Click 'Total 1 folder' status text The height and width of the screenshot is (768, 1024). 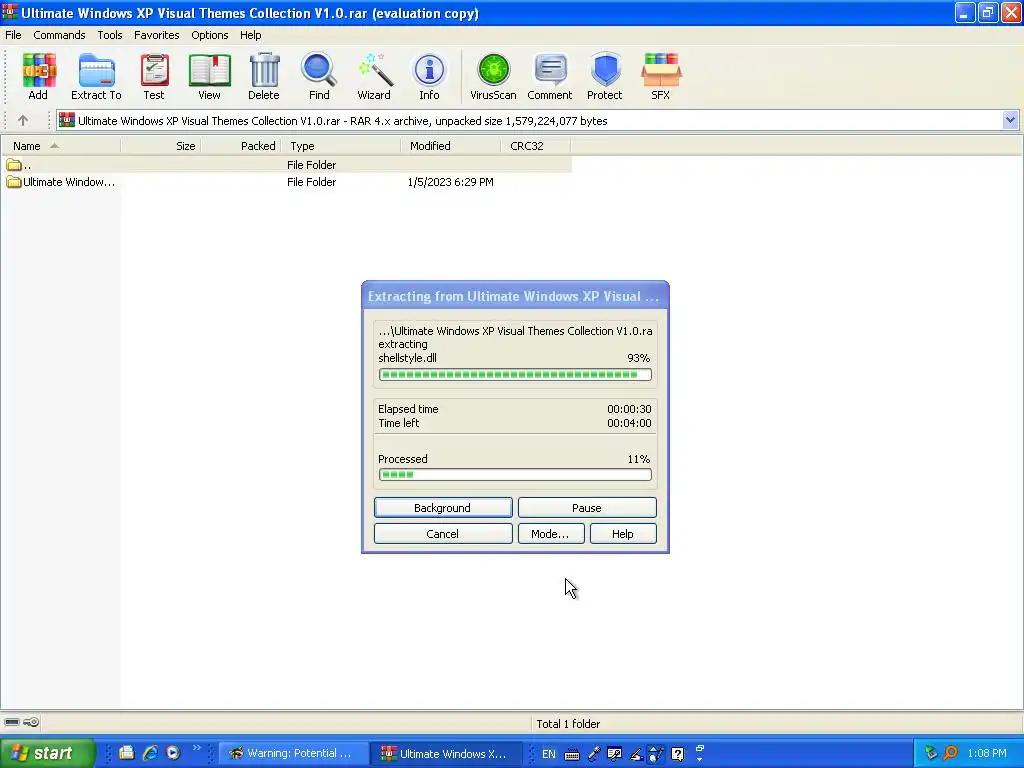568,724
